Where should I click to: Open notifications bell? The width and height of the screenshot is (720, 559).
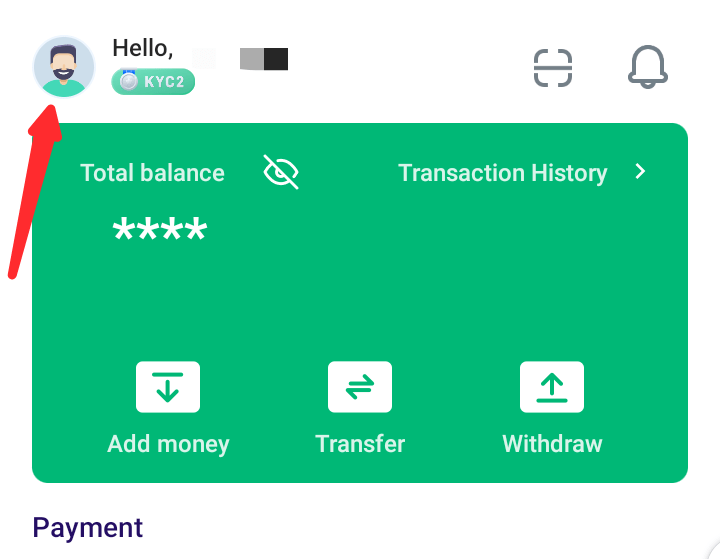click(x=647, y=67)
